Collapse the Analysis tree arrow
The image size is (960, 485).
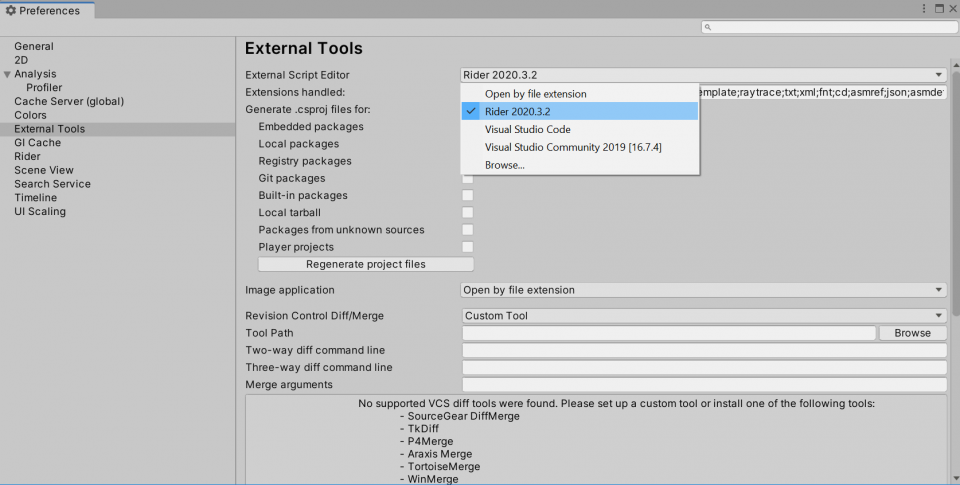point(7,74)
